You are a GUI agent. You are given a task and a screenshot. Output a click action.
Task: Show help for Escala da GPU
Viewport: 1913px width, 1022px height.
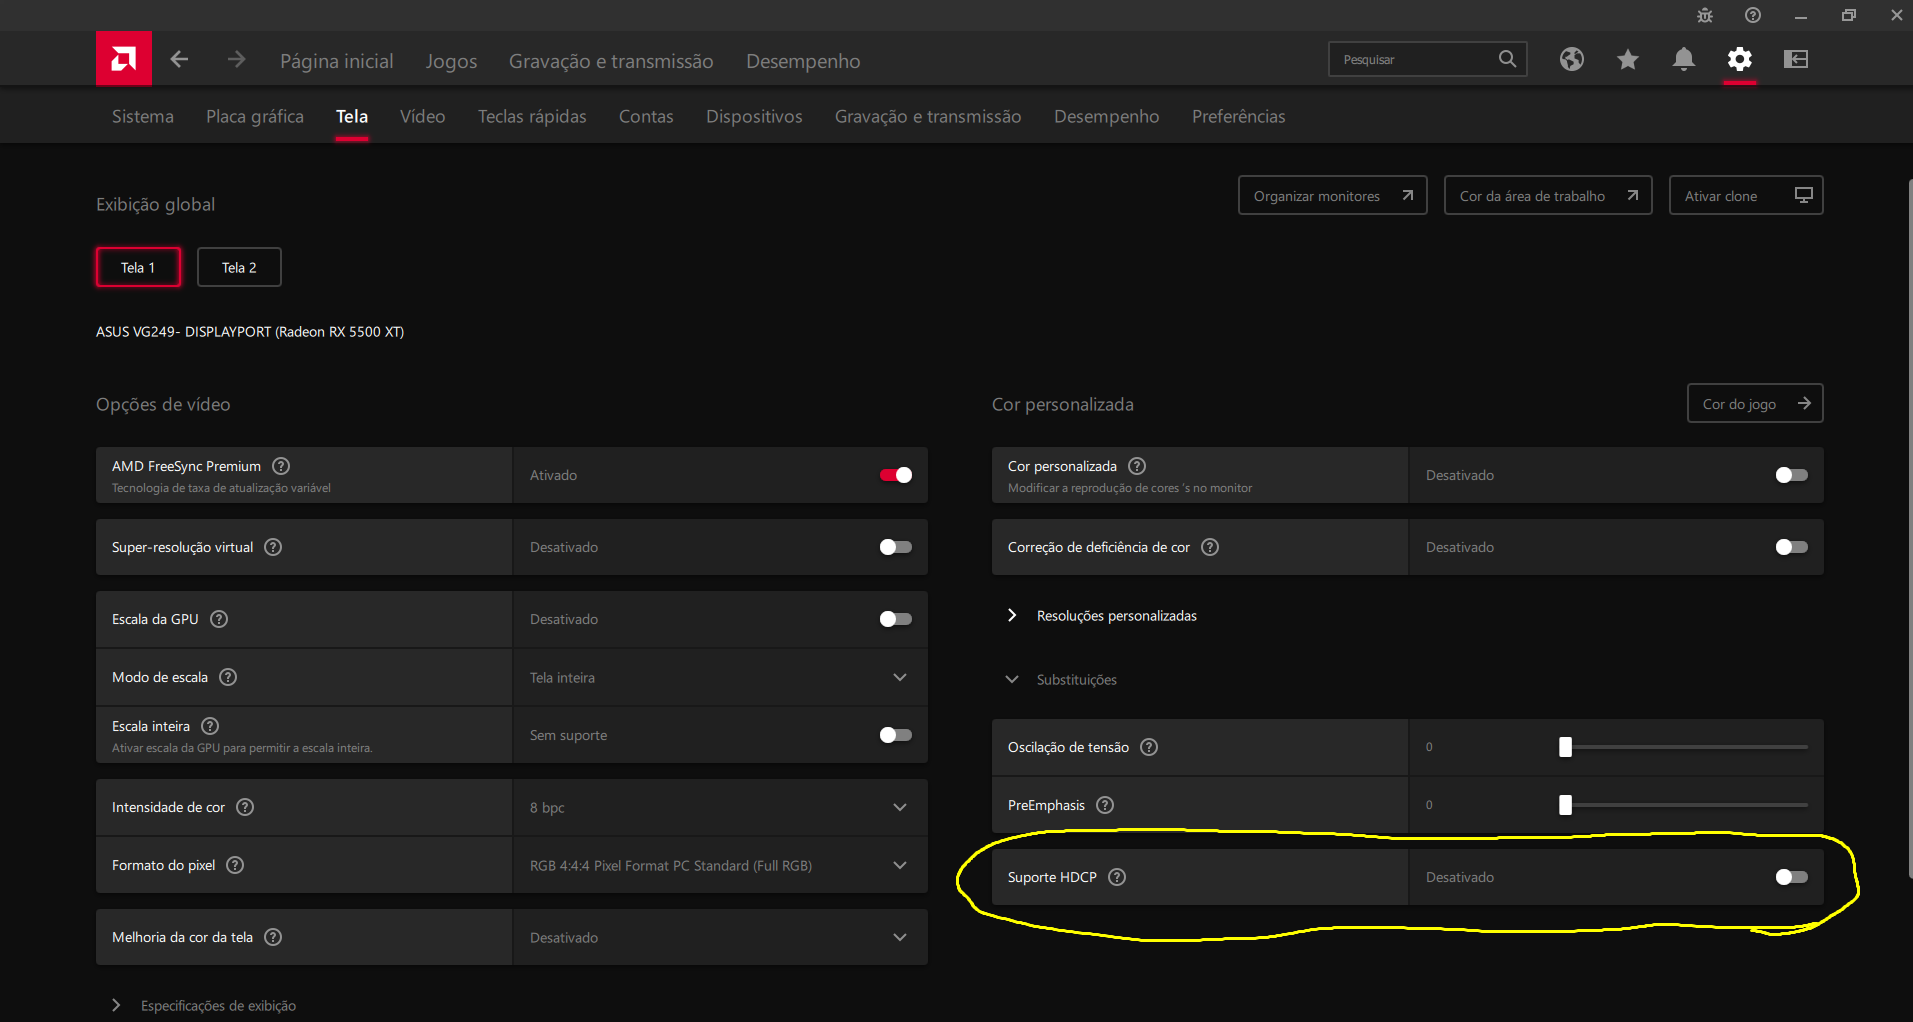(x=219, y=619)
